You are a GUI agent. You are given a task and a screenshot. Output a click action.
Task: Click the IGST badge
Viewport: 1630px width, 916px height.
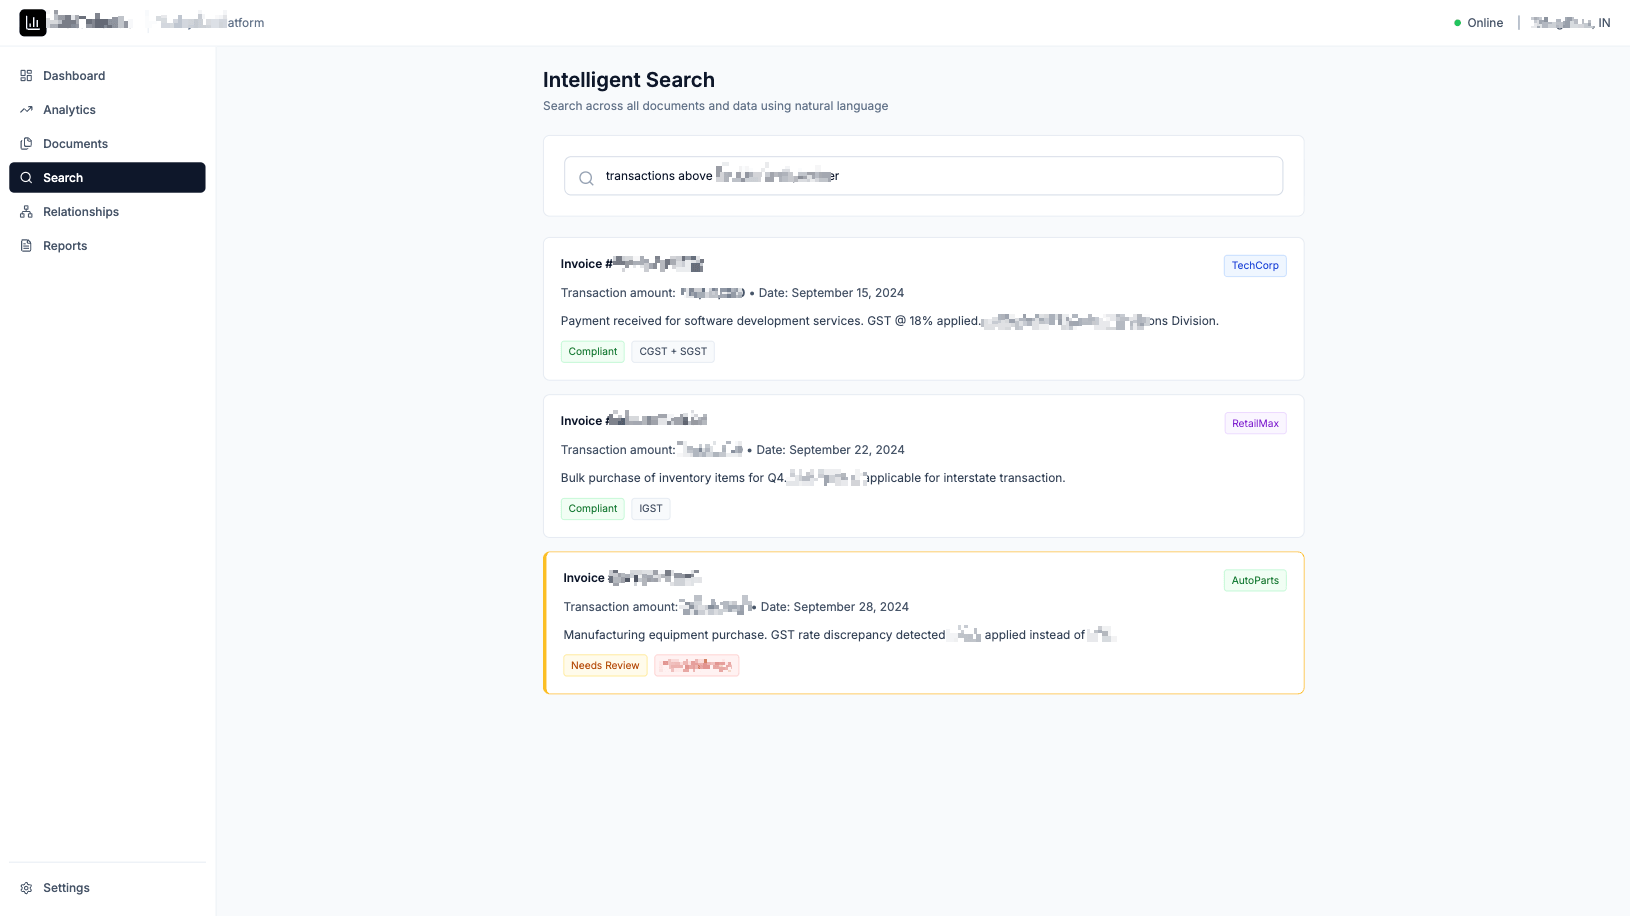651,509
